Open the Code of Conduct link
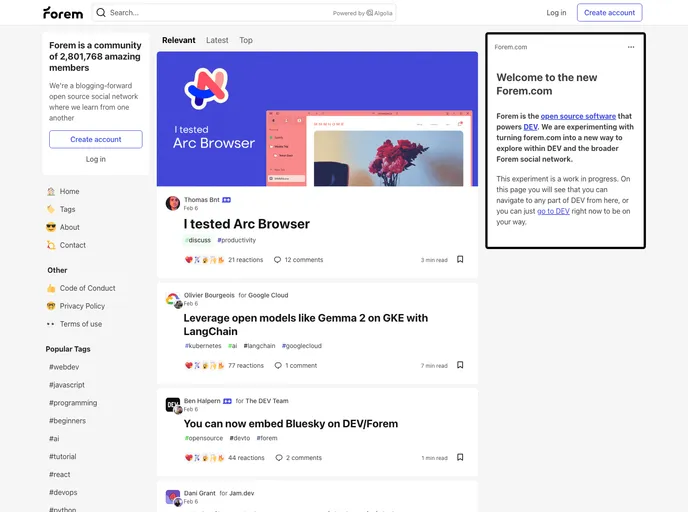This screenshot has height=512, width=688. click(87, 288)
